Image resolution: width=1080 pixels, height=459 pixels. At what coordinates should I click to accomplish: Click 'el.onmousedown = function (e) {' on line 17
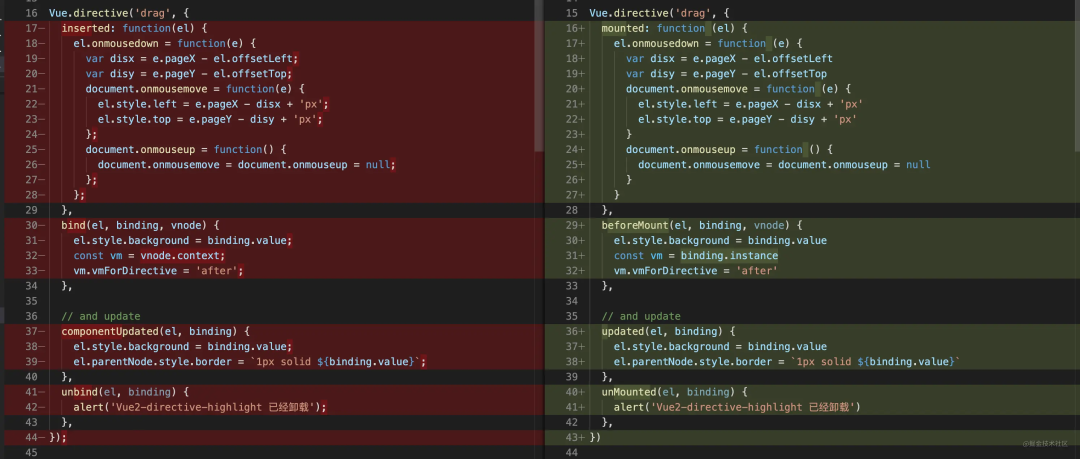708,43
